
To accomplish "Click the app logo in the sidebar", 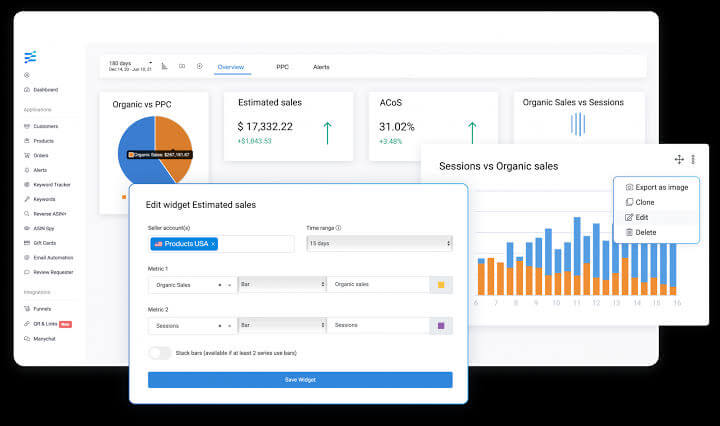I will coord(30,57).
